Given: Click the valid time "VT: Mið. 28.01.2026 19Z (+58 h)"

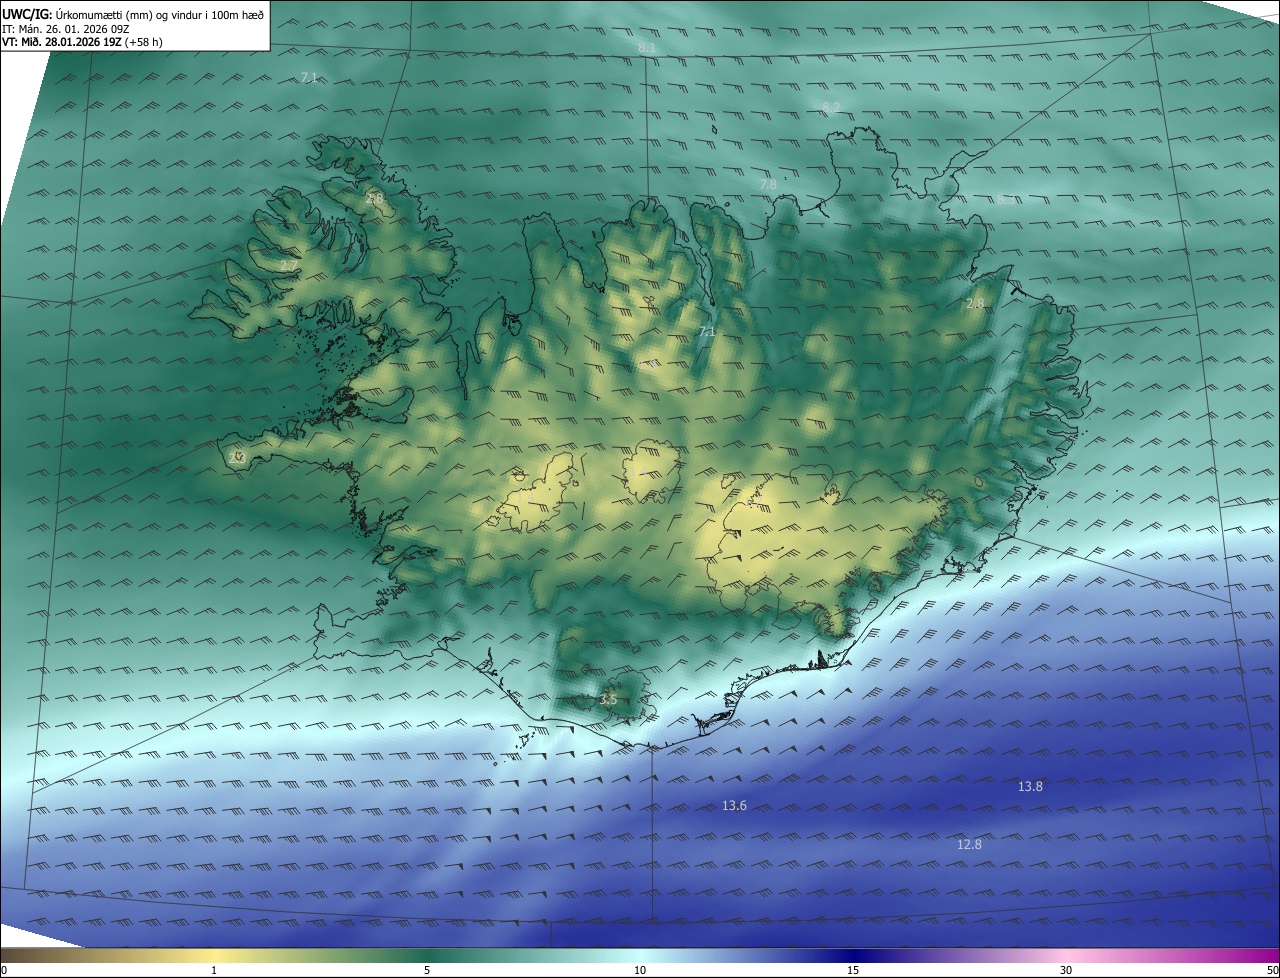Looking at the screenshot, I should tap(82, 42).
